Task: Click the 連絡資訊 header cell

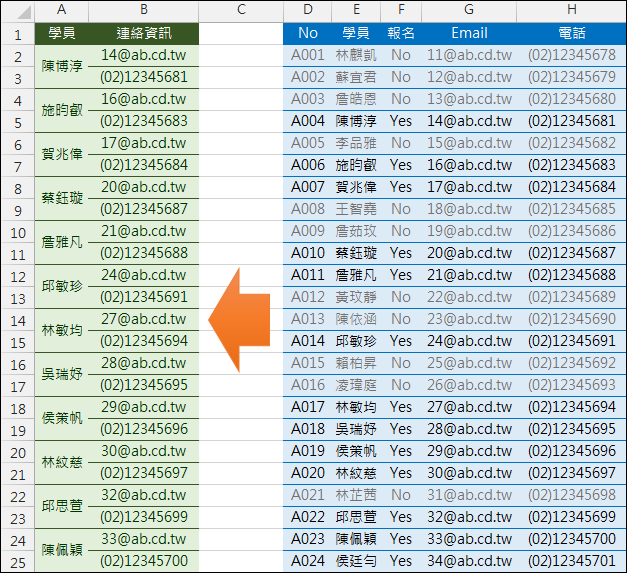Action: 144,34
